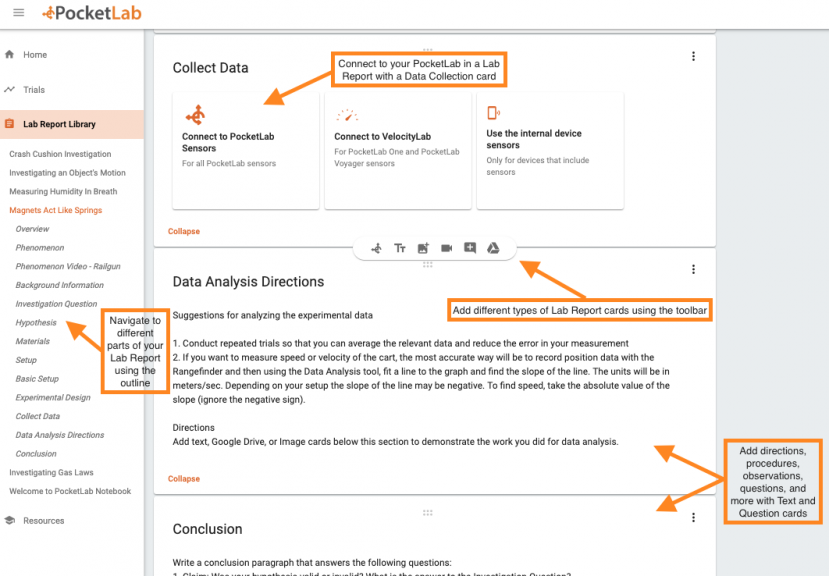Viewport: 829px width, 576px height.
Task: Use the internal device sensors
Action: [x=549, y=150]
